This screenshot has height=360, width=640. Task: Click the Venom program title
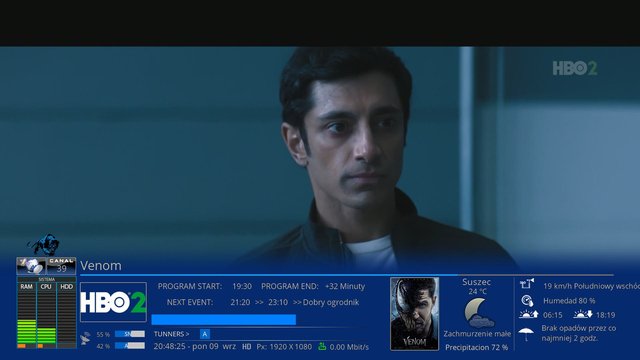tap(101, 266)
